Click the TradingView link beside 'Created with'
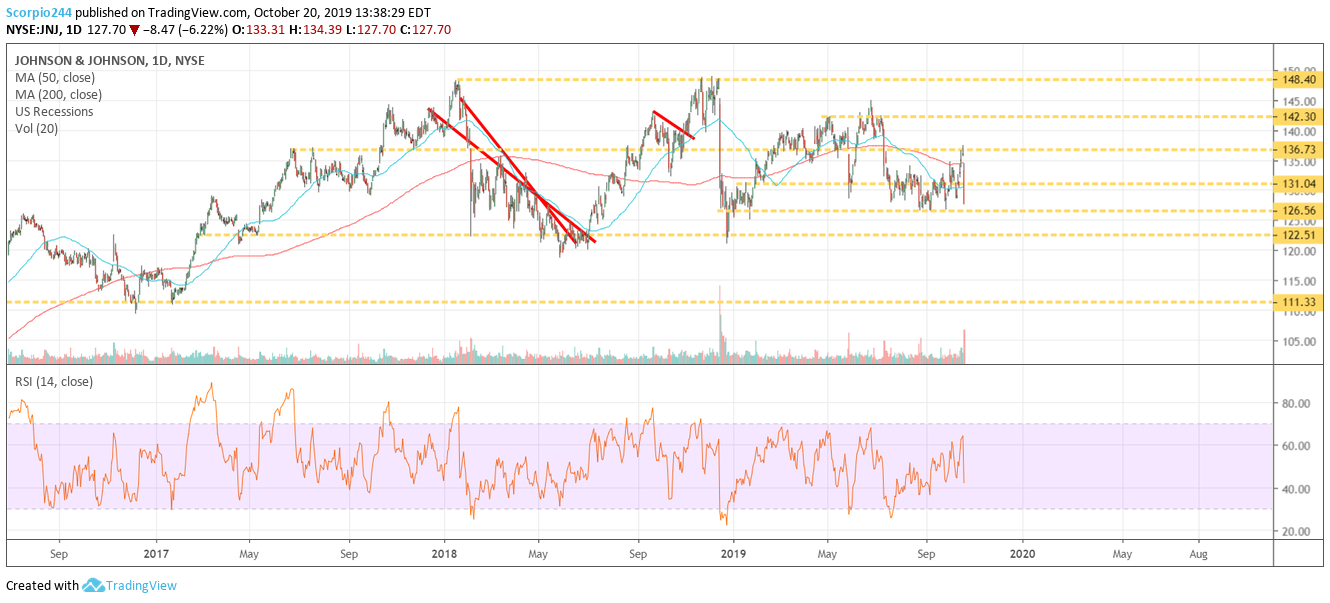 pos(142,586)
